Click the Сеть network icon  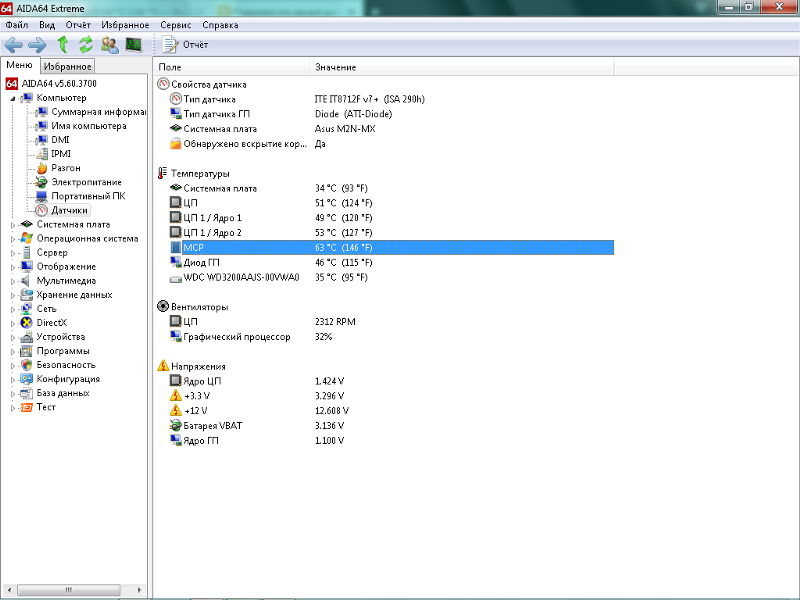pos(27,309)
